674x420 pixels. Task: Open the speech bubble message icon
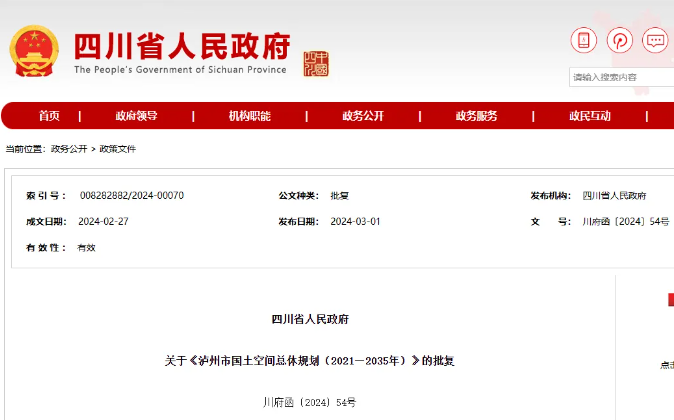(x=655, y=40)
